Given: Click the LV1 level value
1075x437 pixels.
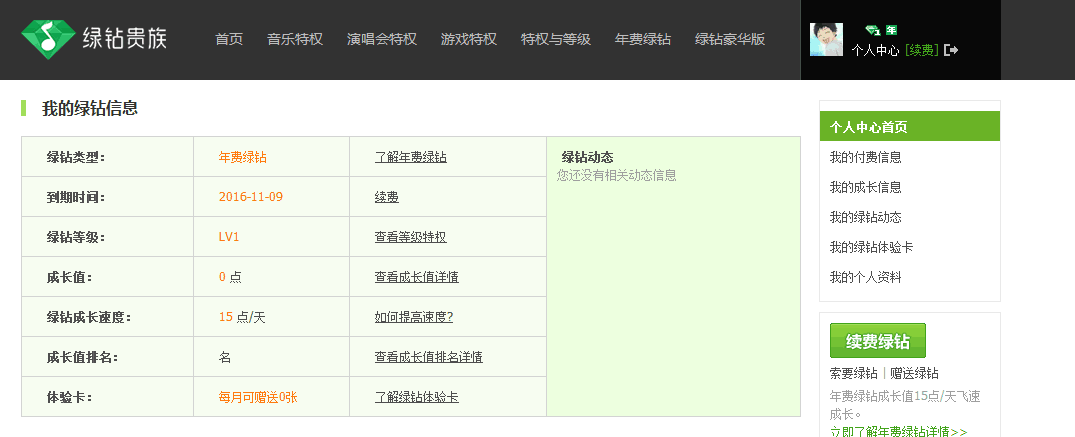Looking at the screenshot, I should click(229, 237).
